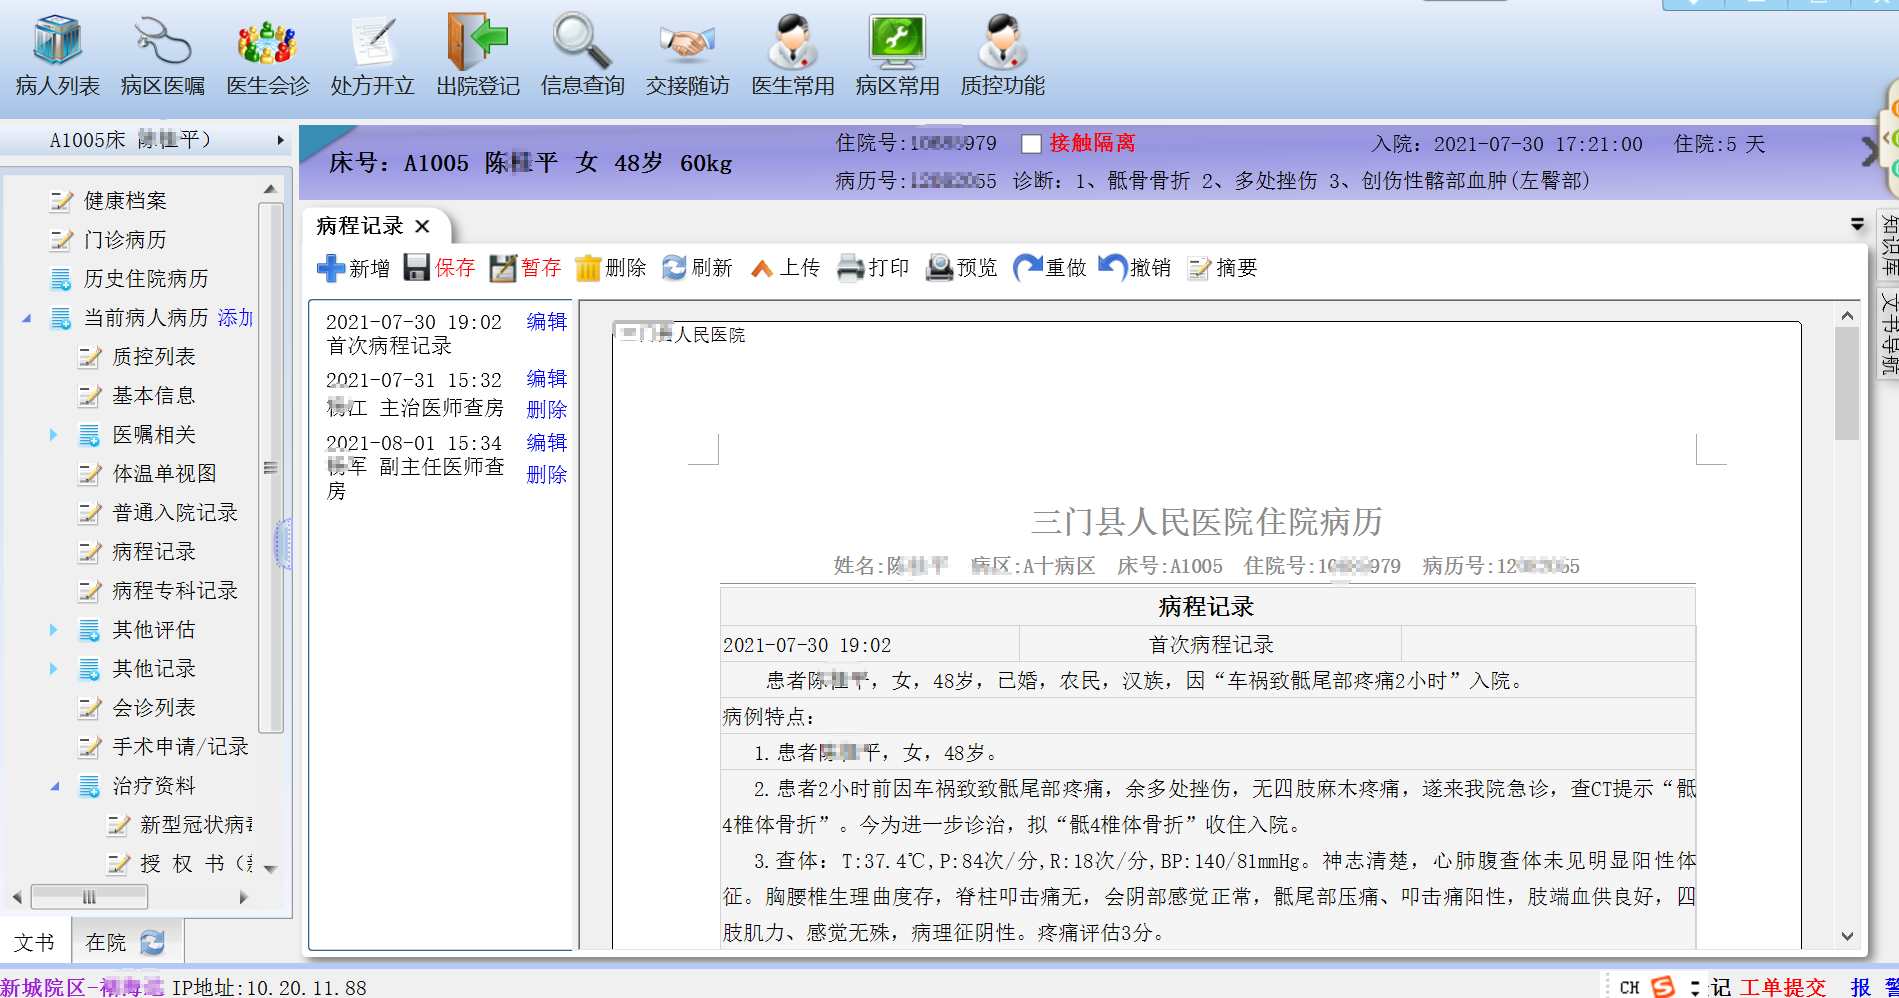Collapse the 治疗资料 tree node
This screenshot has width=1899, height=998.
click(54, 786)
